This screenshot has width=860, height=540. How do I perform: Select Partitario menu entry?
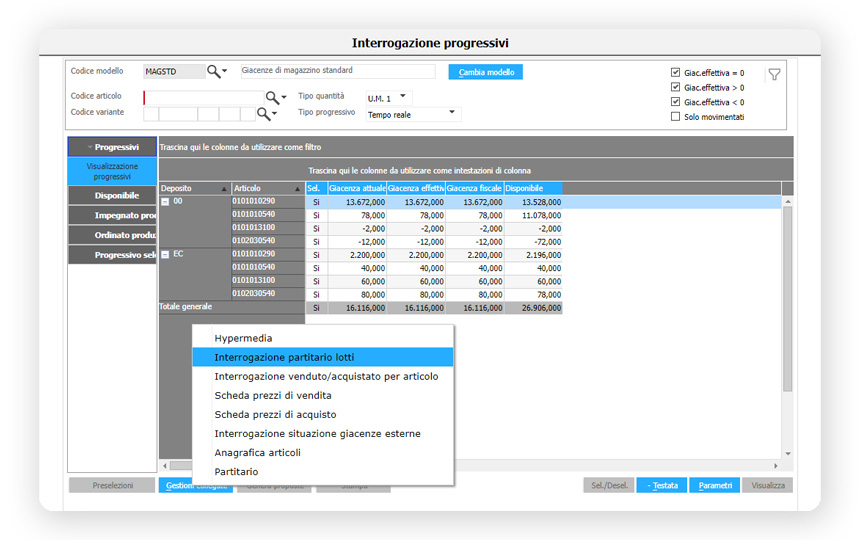[x=323, y=472]
